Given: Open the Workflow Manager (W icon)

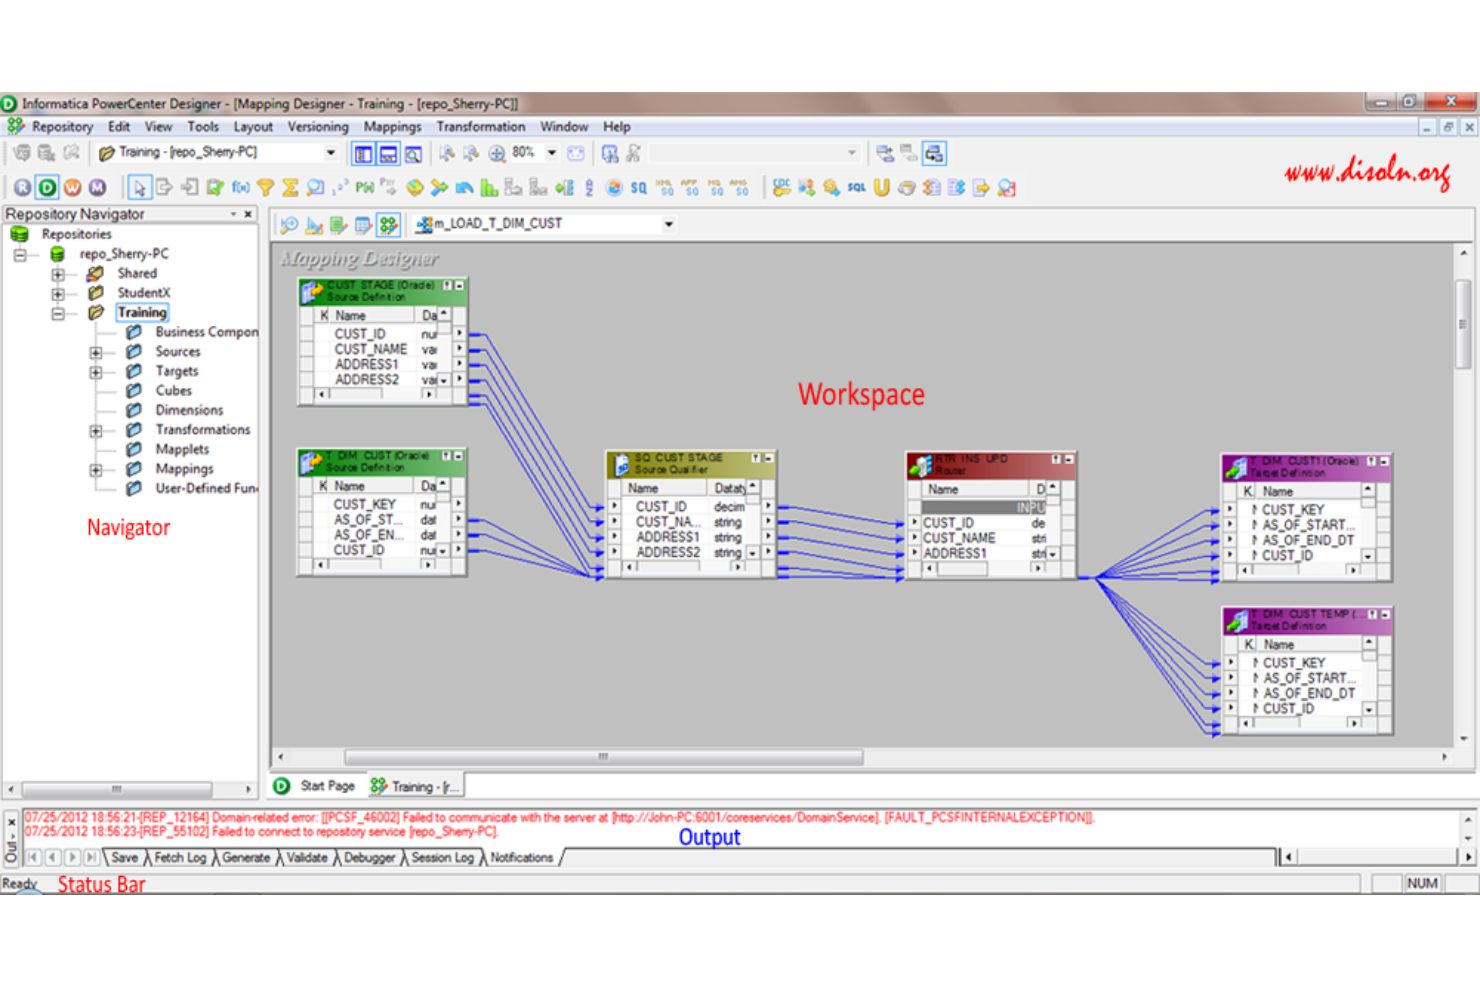Looking at the screenshot, I should (72, 187).
